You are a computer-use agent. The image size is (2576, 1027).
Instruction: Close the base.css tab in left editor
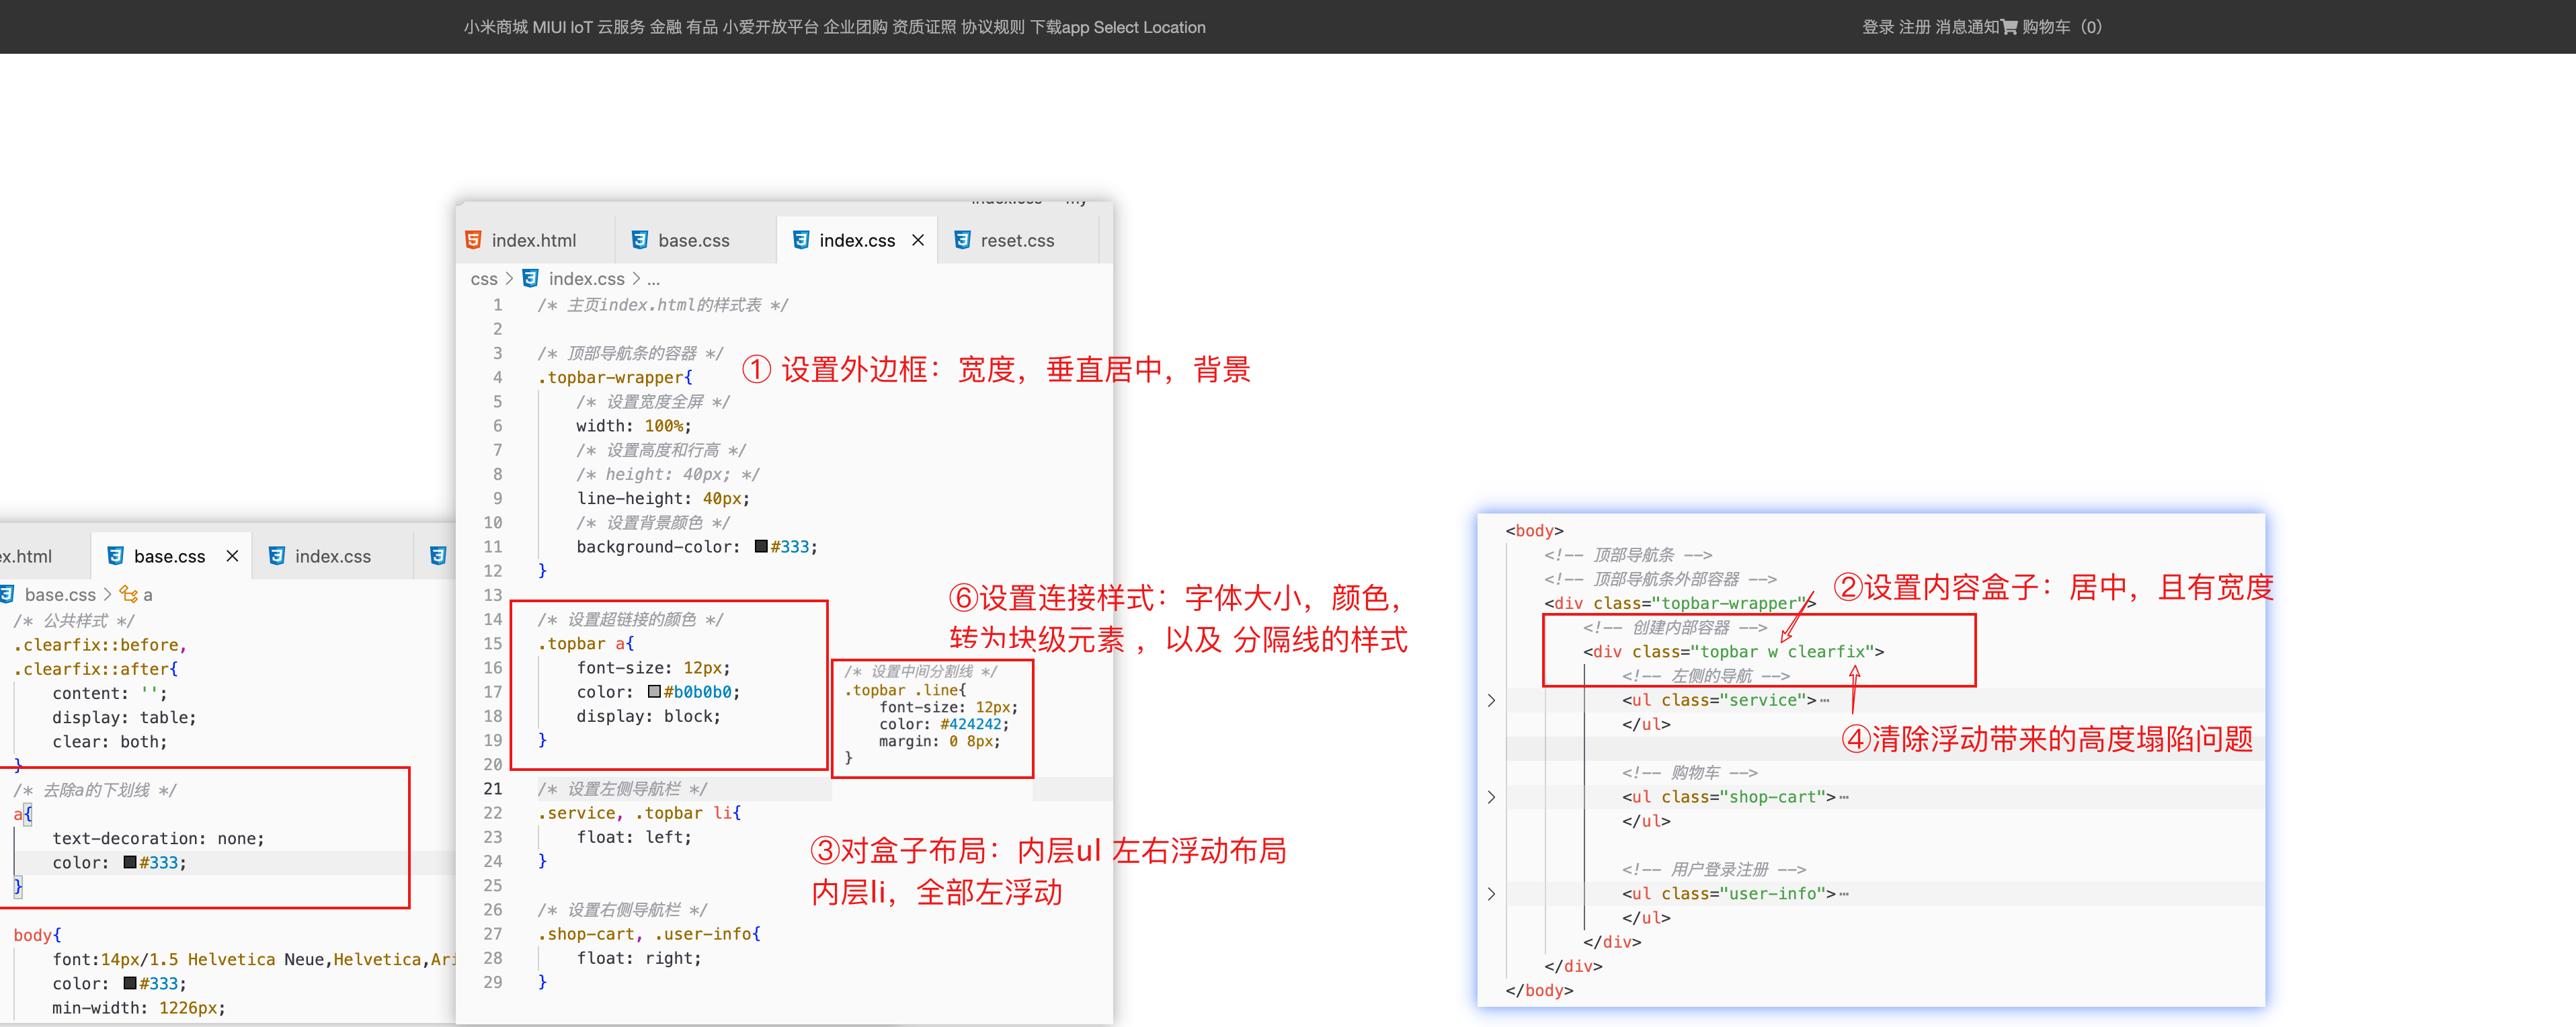[232, 556]
